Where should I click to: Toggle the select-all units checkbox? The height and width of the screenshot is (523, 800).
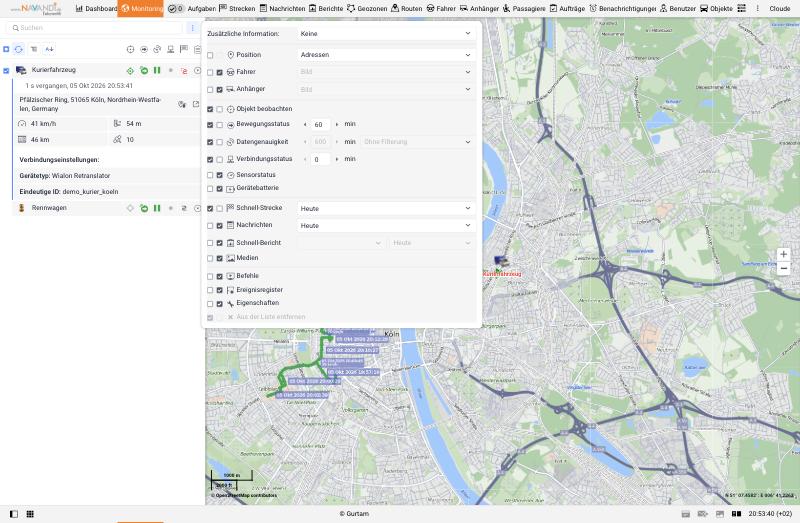coord(6,49)
